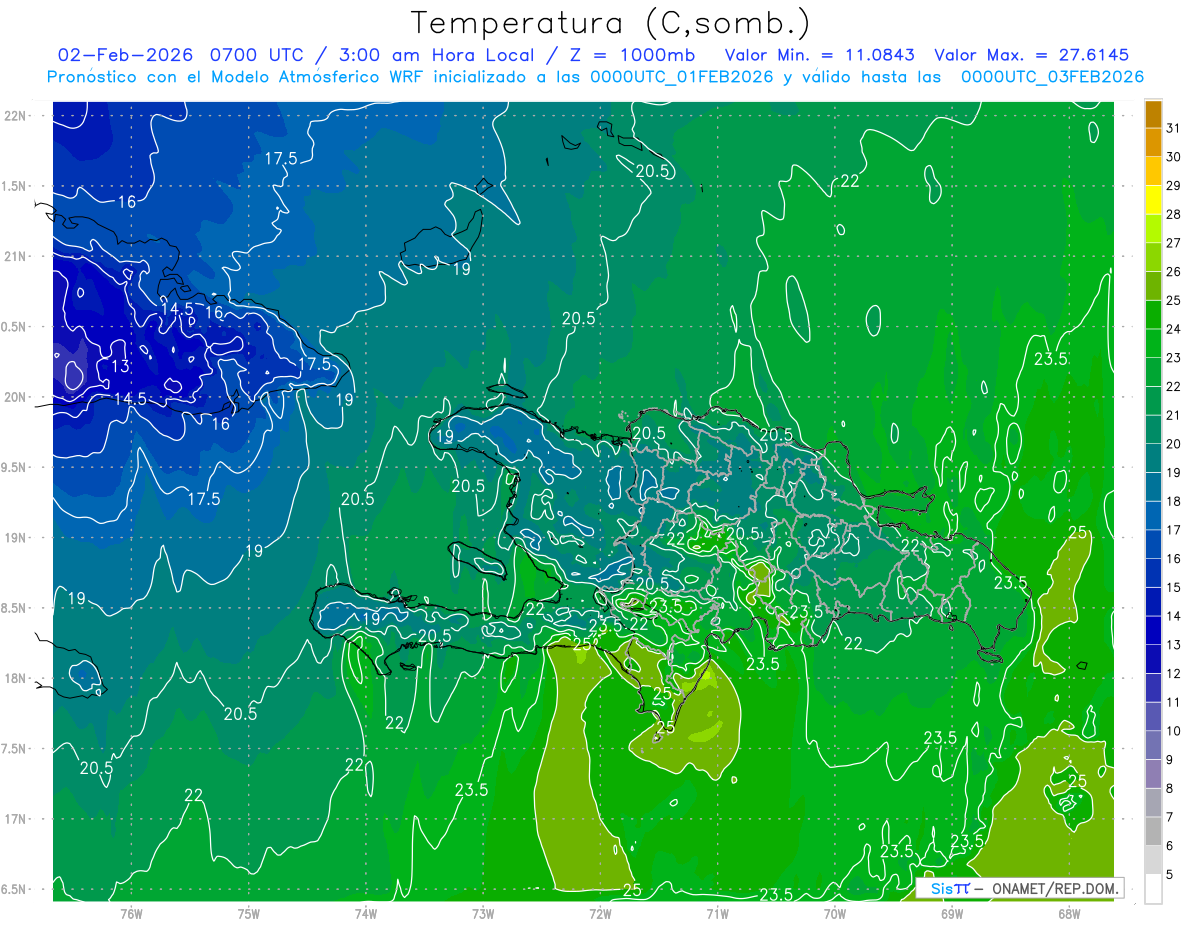
Task: Click legend scale value '5'
Action: (1169, 875)
